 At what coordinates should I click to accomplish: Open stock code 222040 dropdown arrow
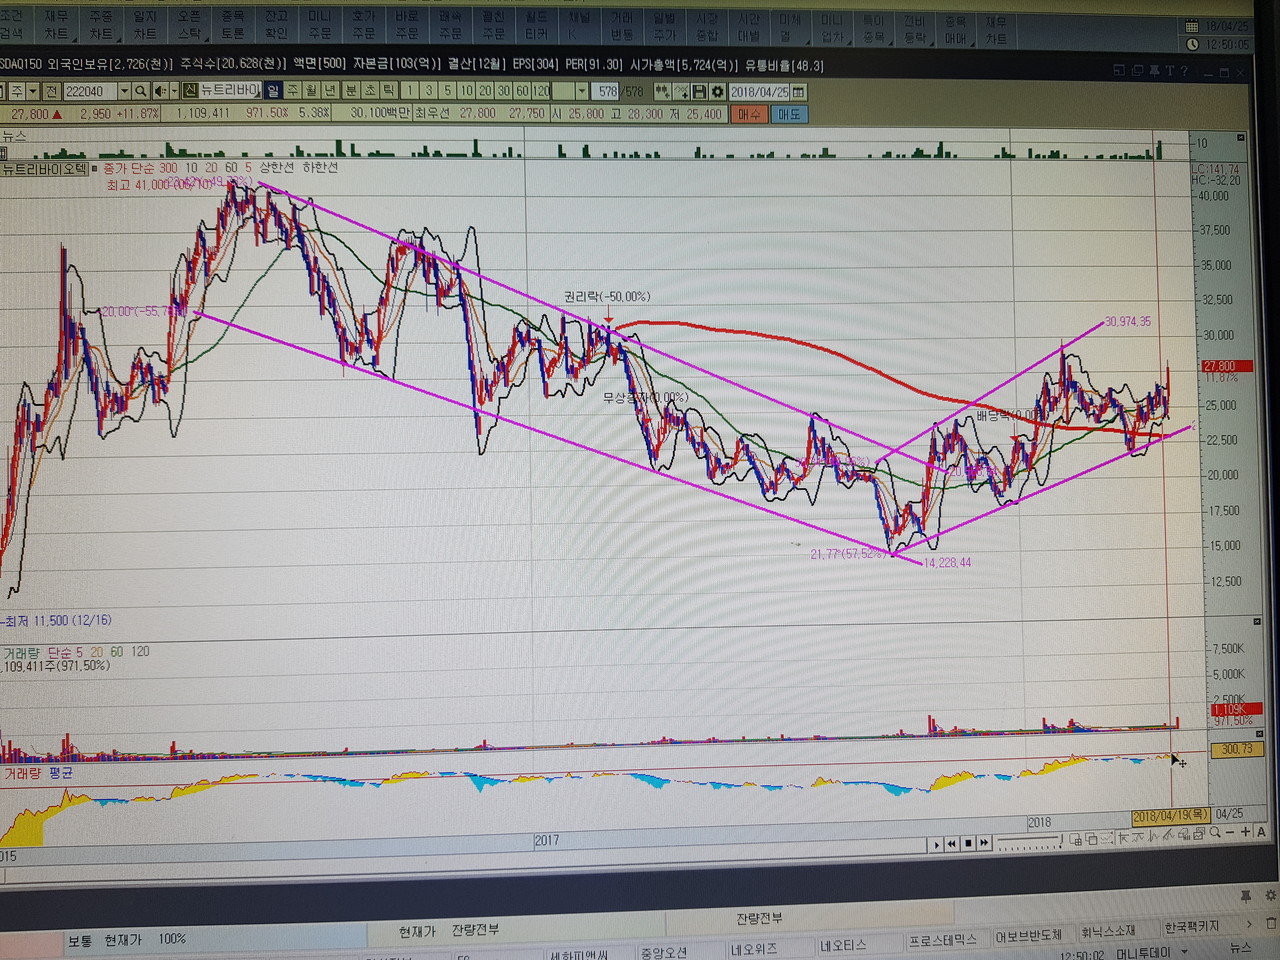pos(124,91)
